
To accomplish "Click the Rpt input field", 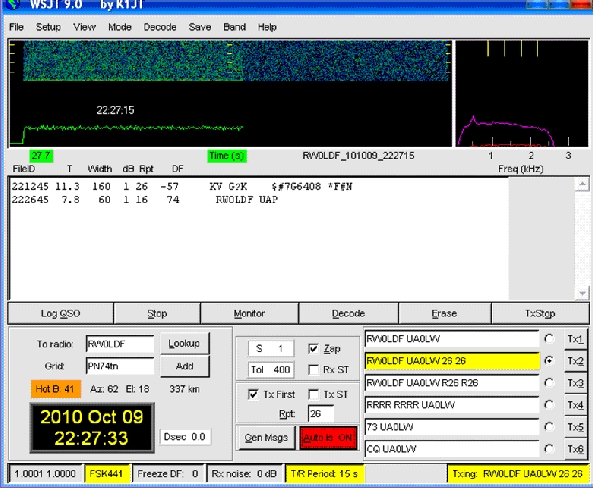I will click(x=321, y=413).
